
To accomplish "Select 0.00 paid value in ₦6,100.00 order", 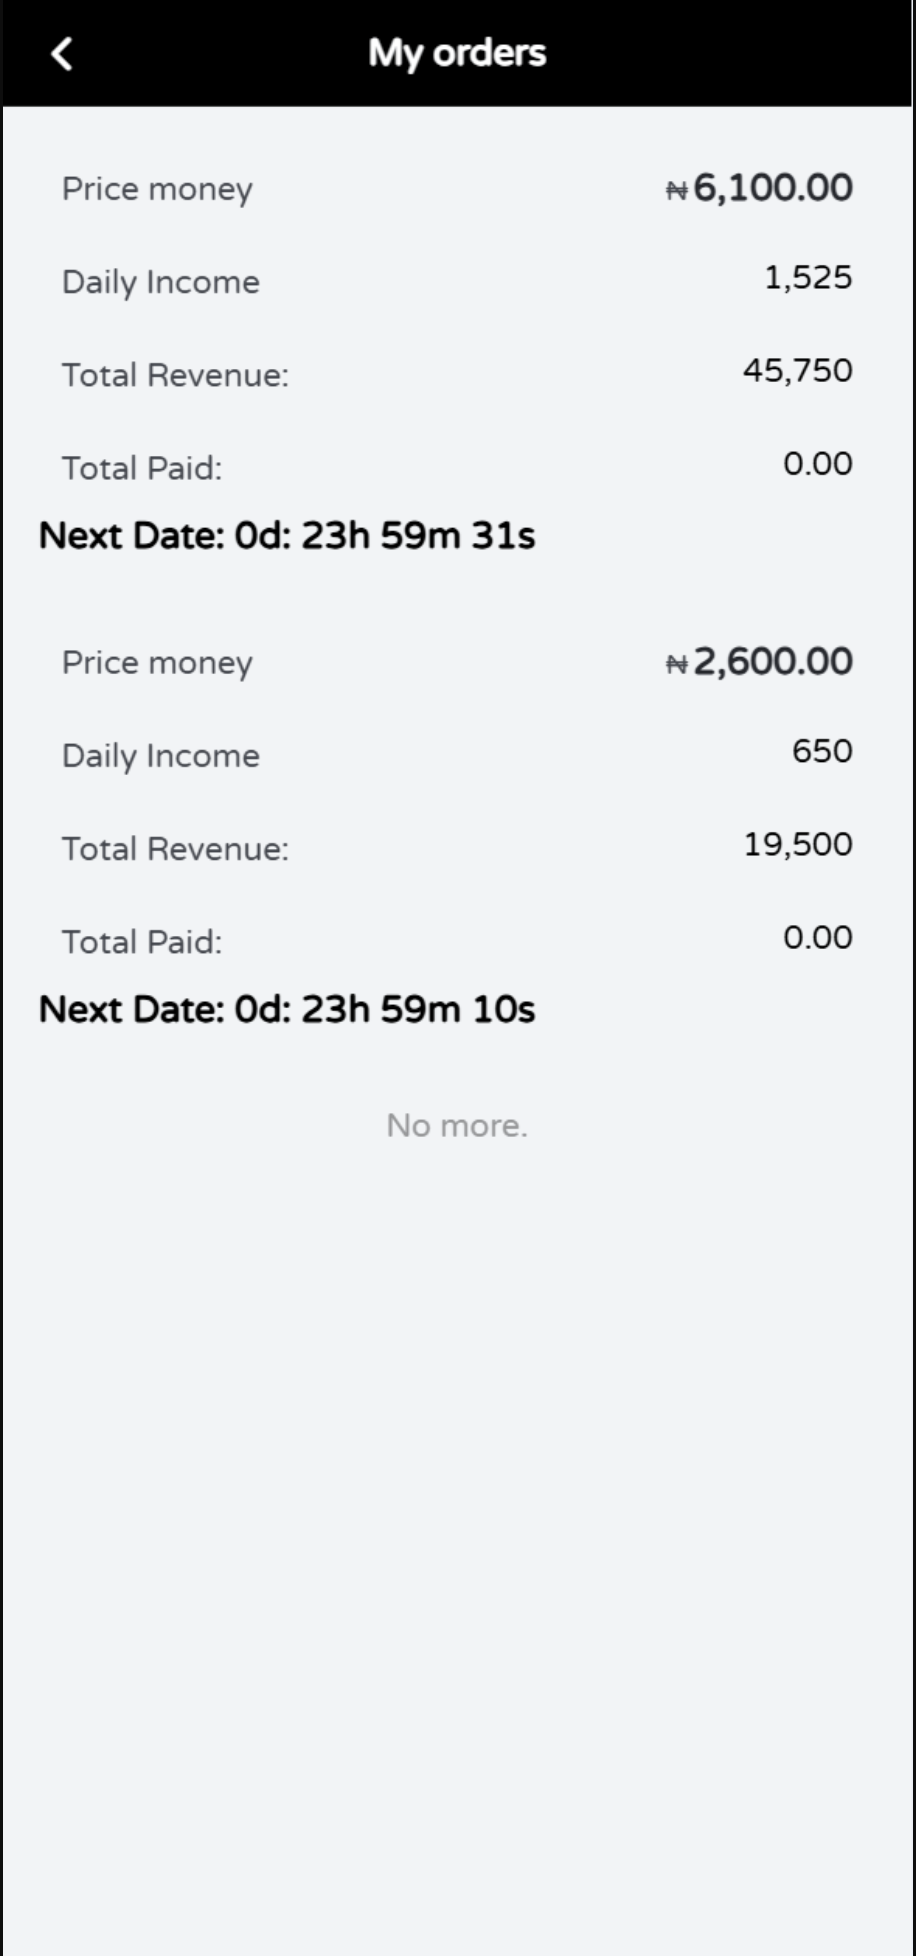I will point(817,464).
